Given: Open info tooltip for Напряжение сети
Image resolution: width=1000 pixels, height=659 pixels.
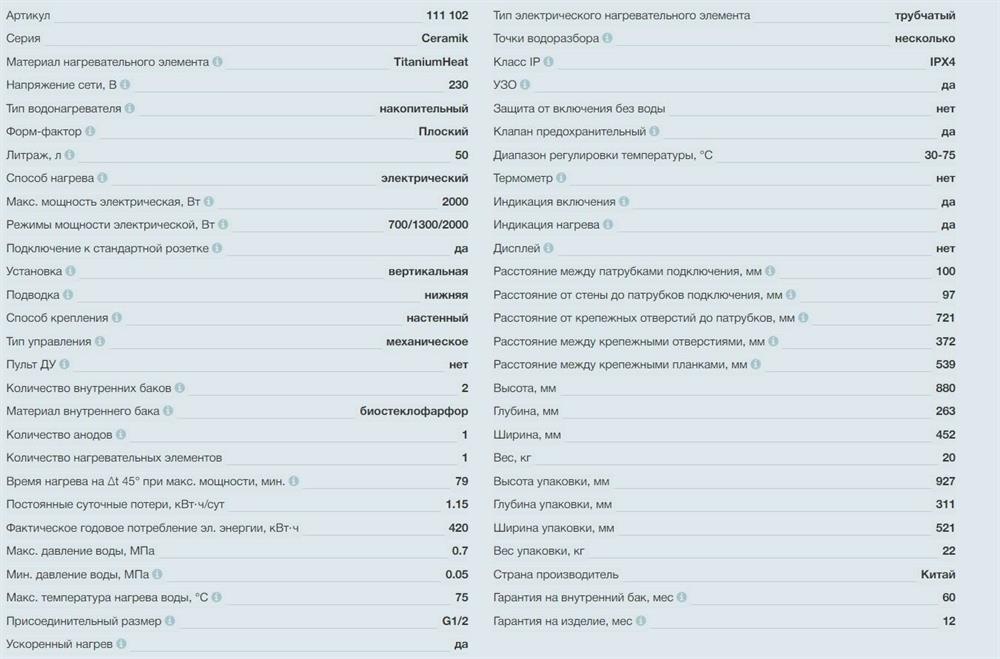Looking at the screenshot, I should 126,85.
